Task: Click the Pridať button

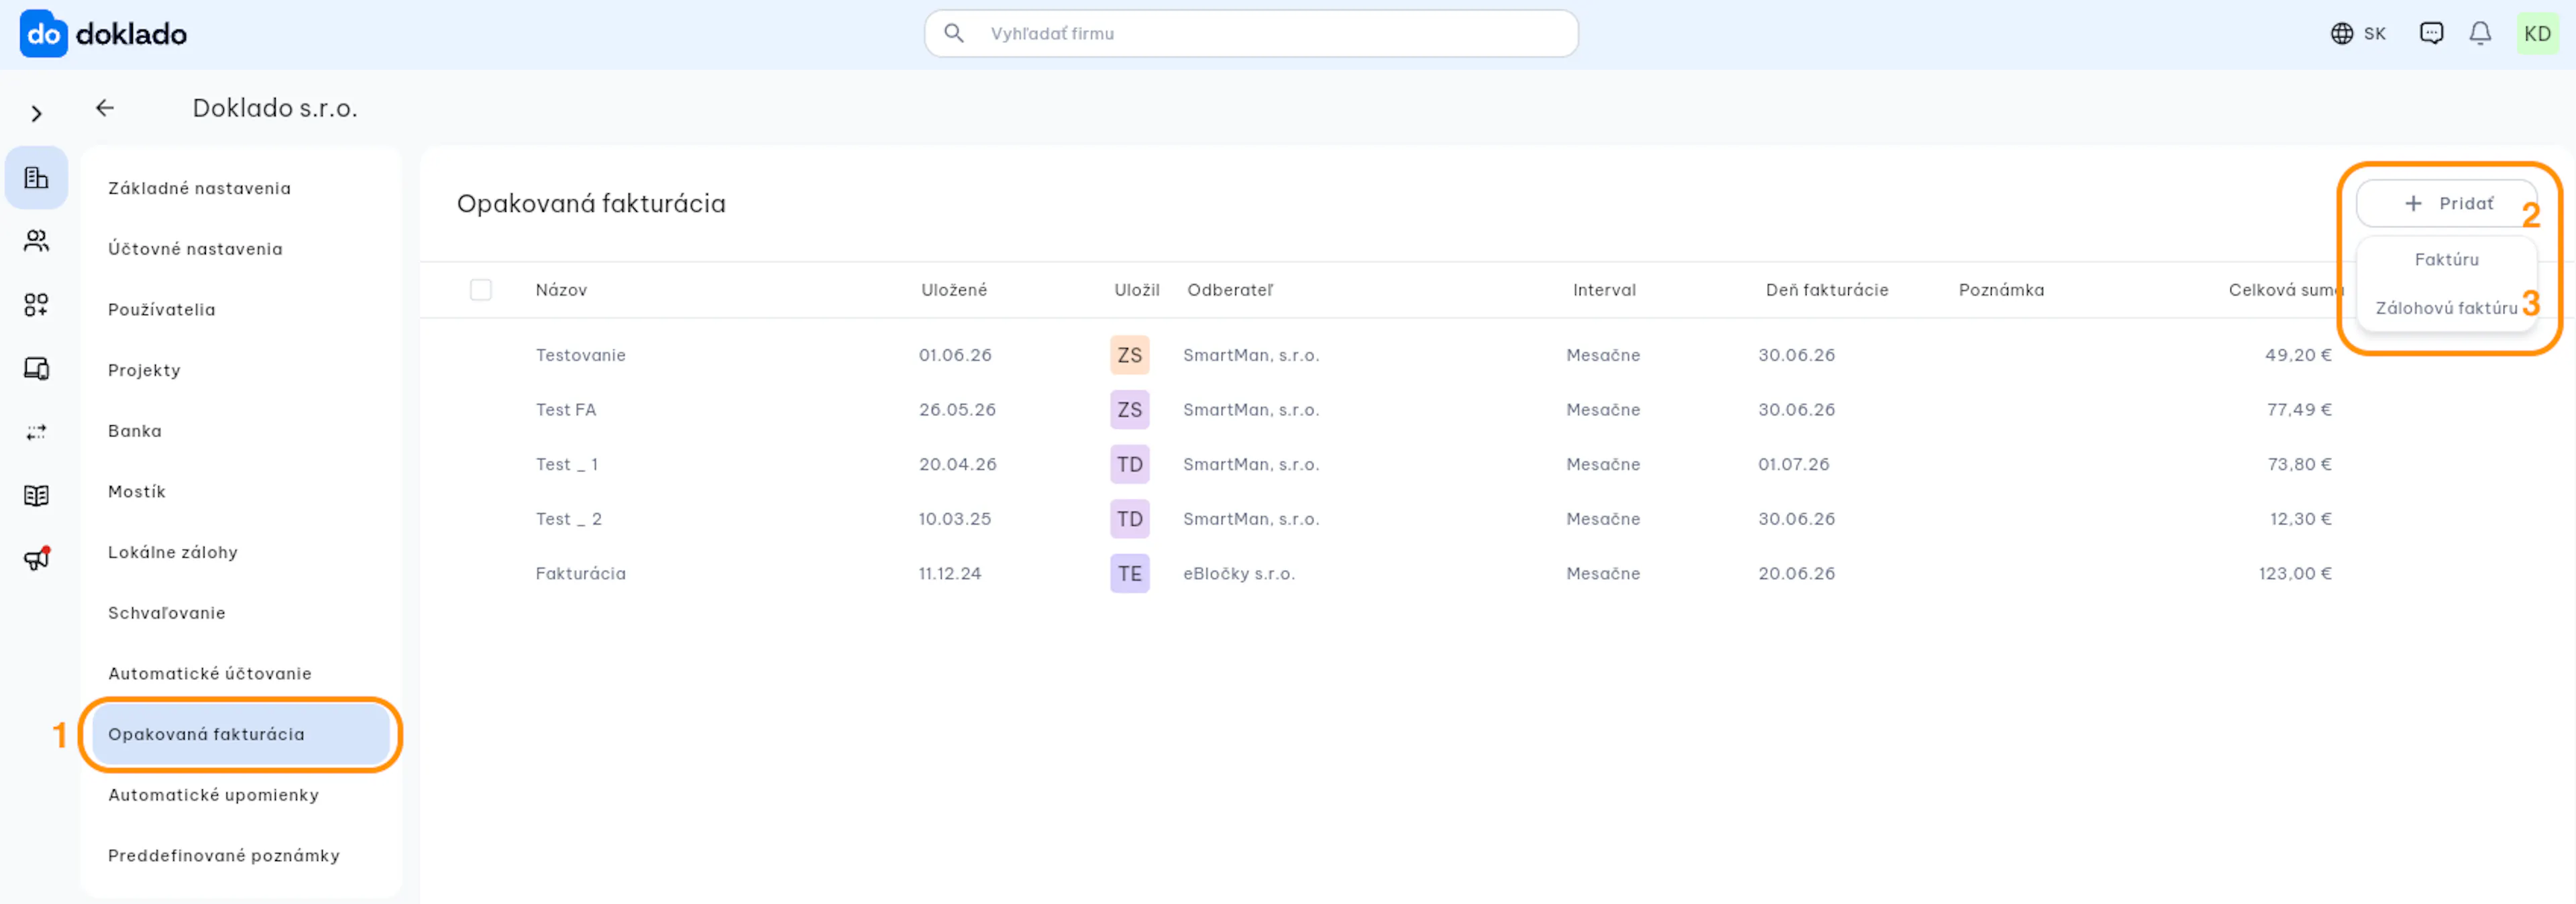Action: coord(2446,204)
